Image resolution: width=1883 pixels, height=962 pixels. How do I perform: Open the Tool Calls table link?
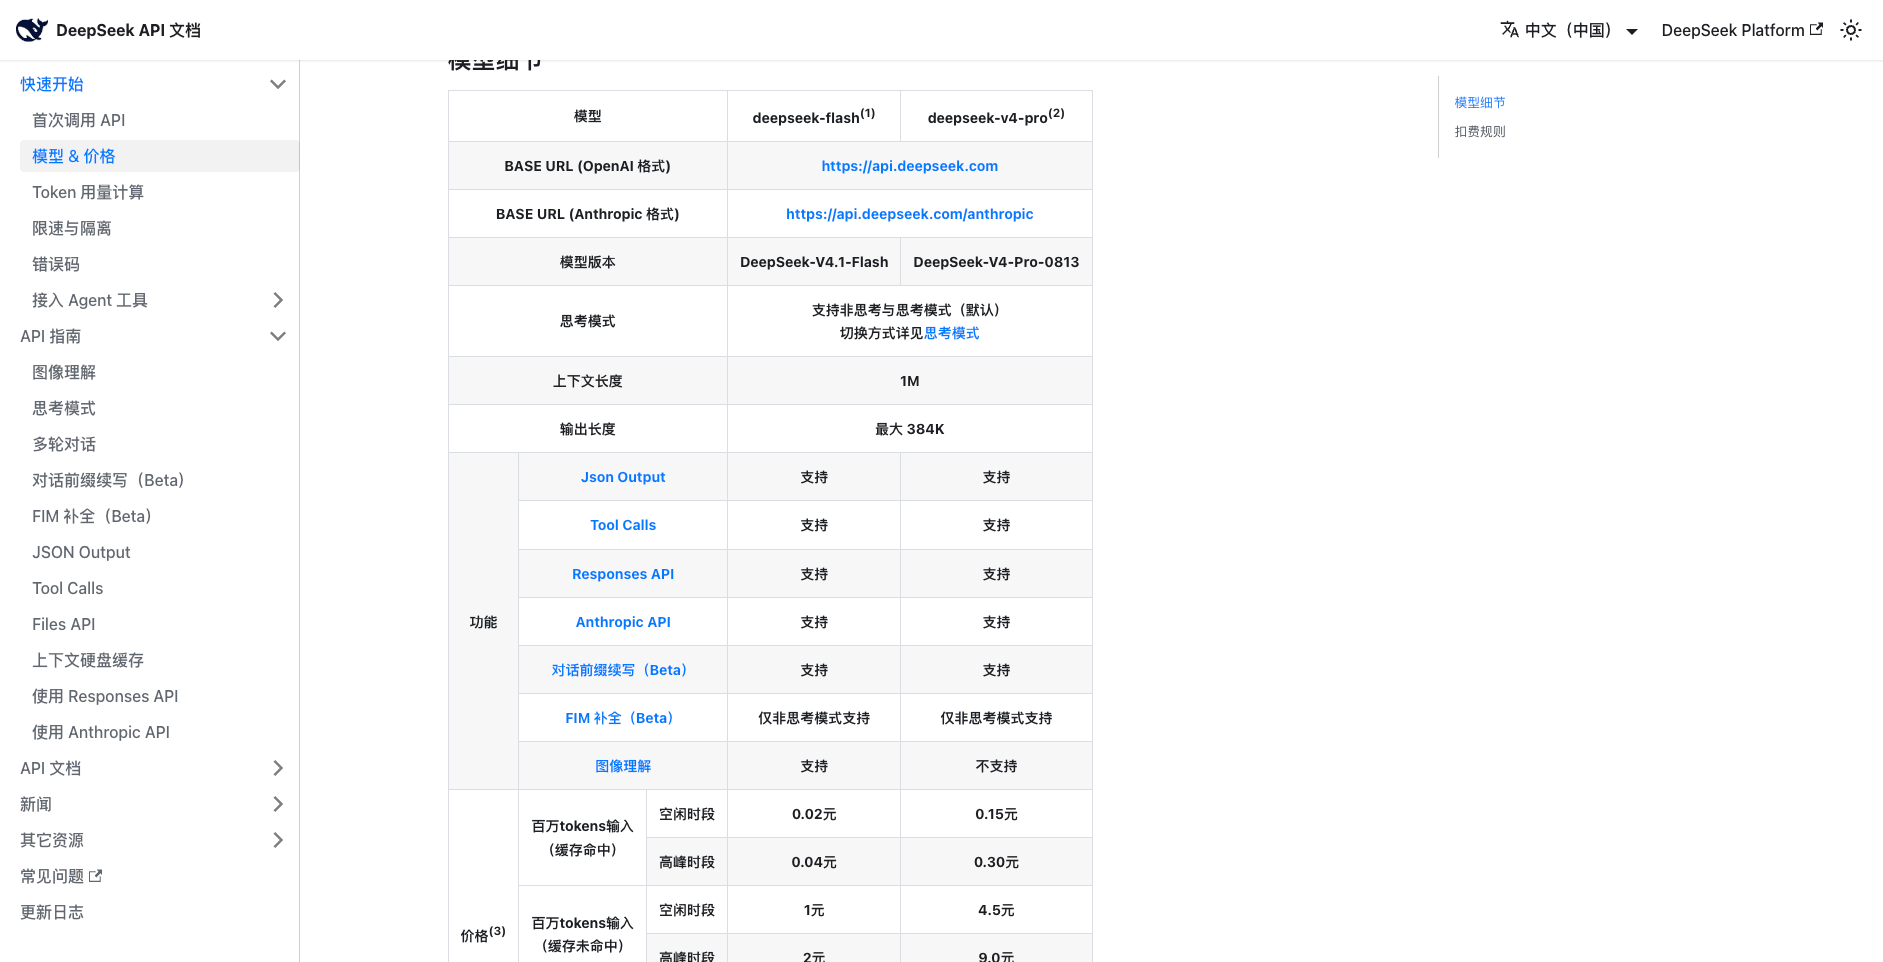click(623, 525)
